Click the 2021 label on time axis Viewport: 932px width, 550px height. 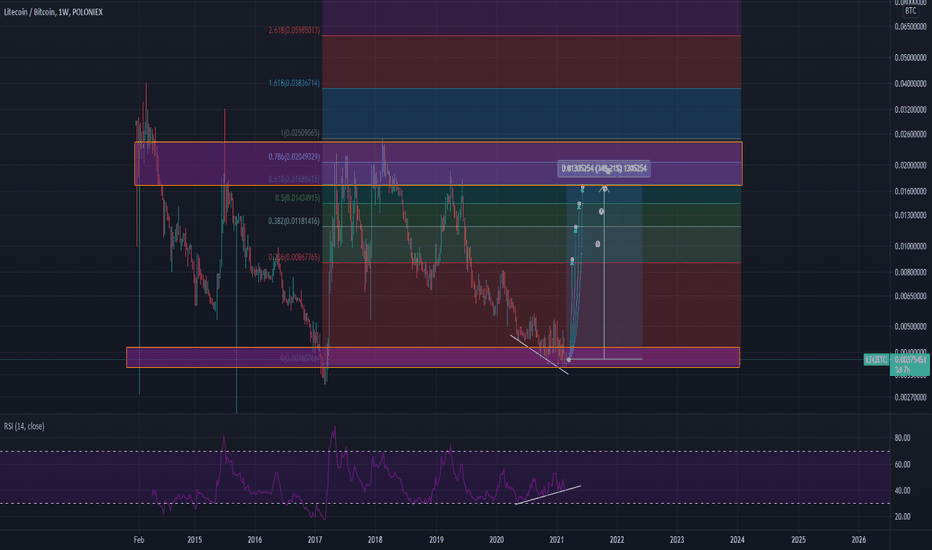tap(557, 540)
